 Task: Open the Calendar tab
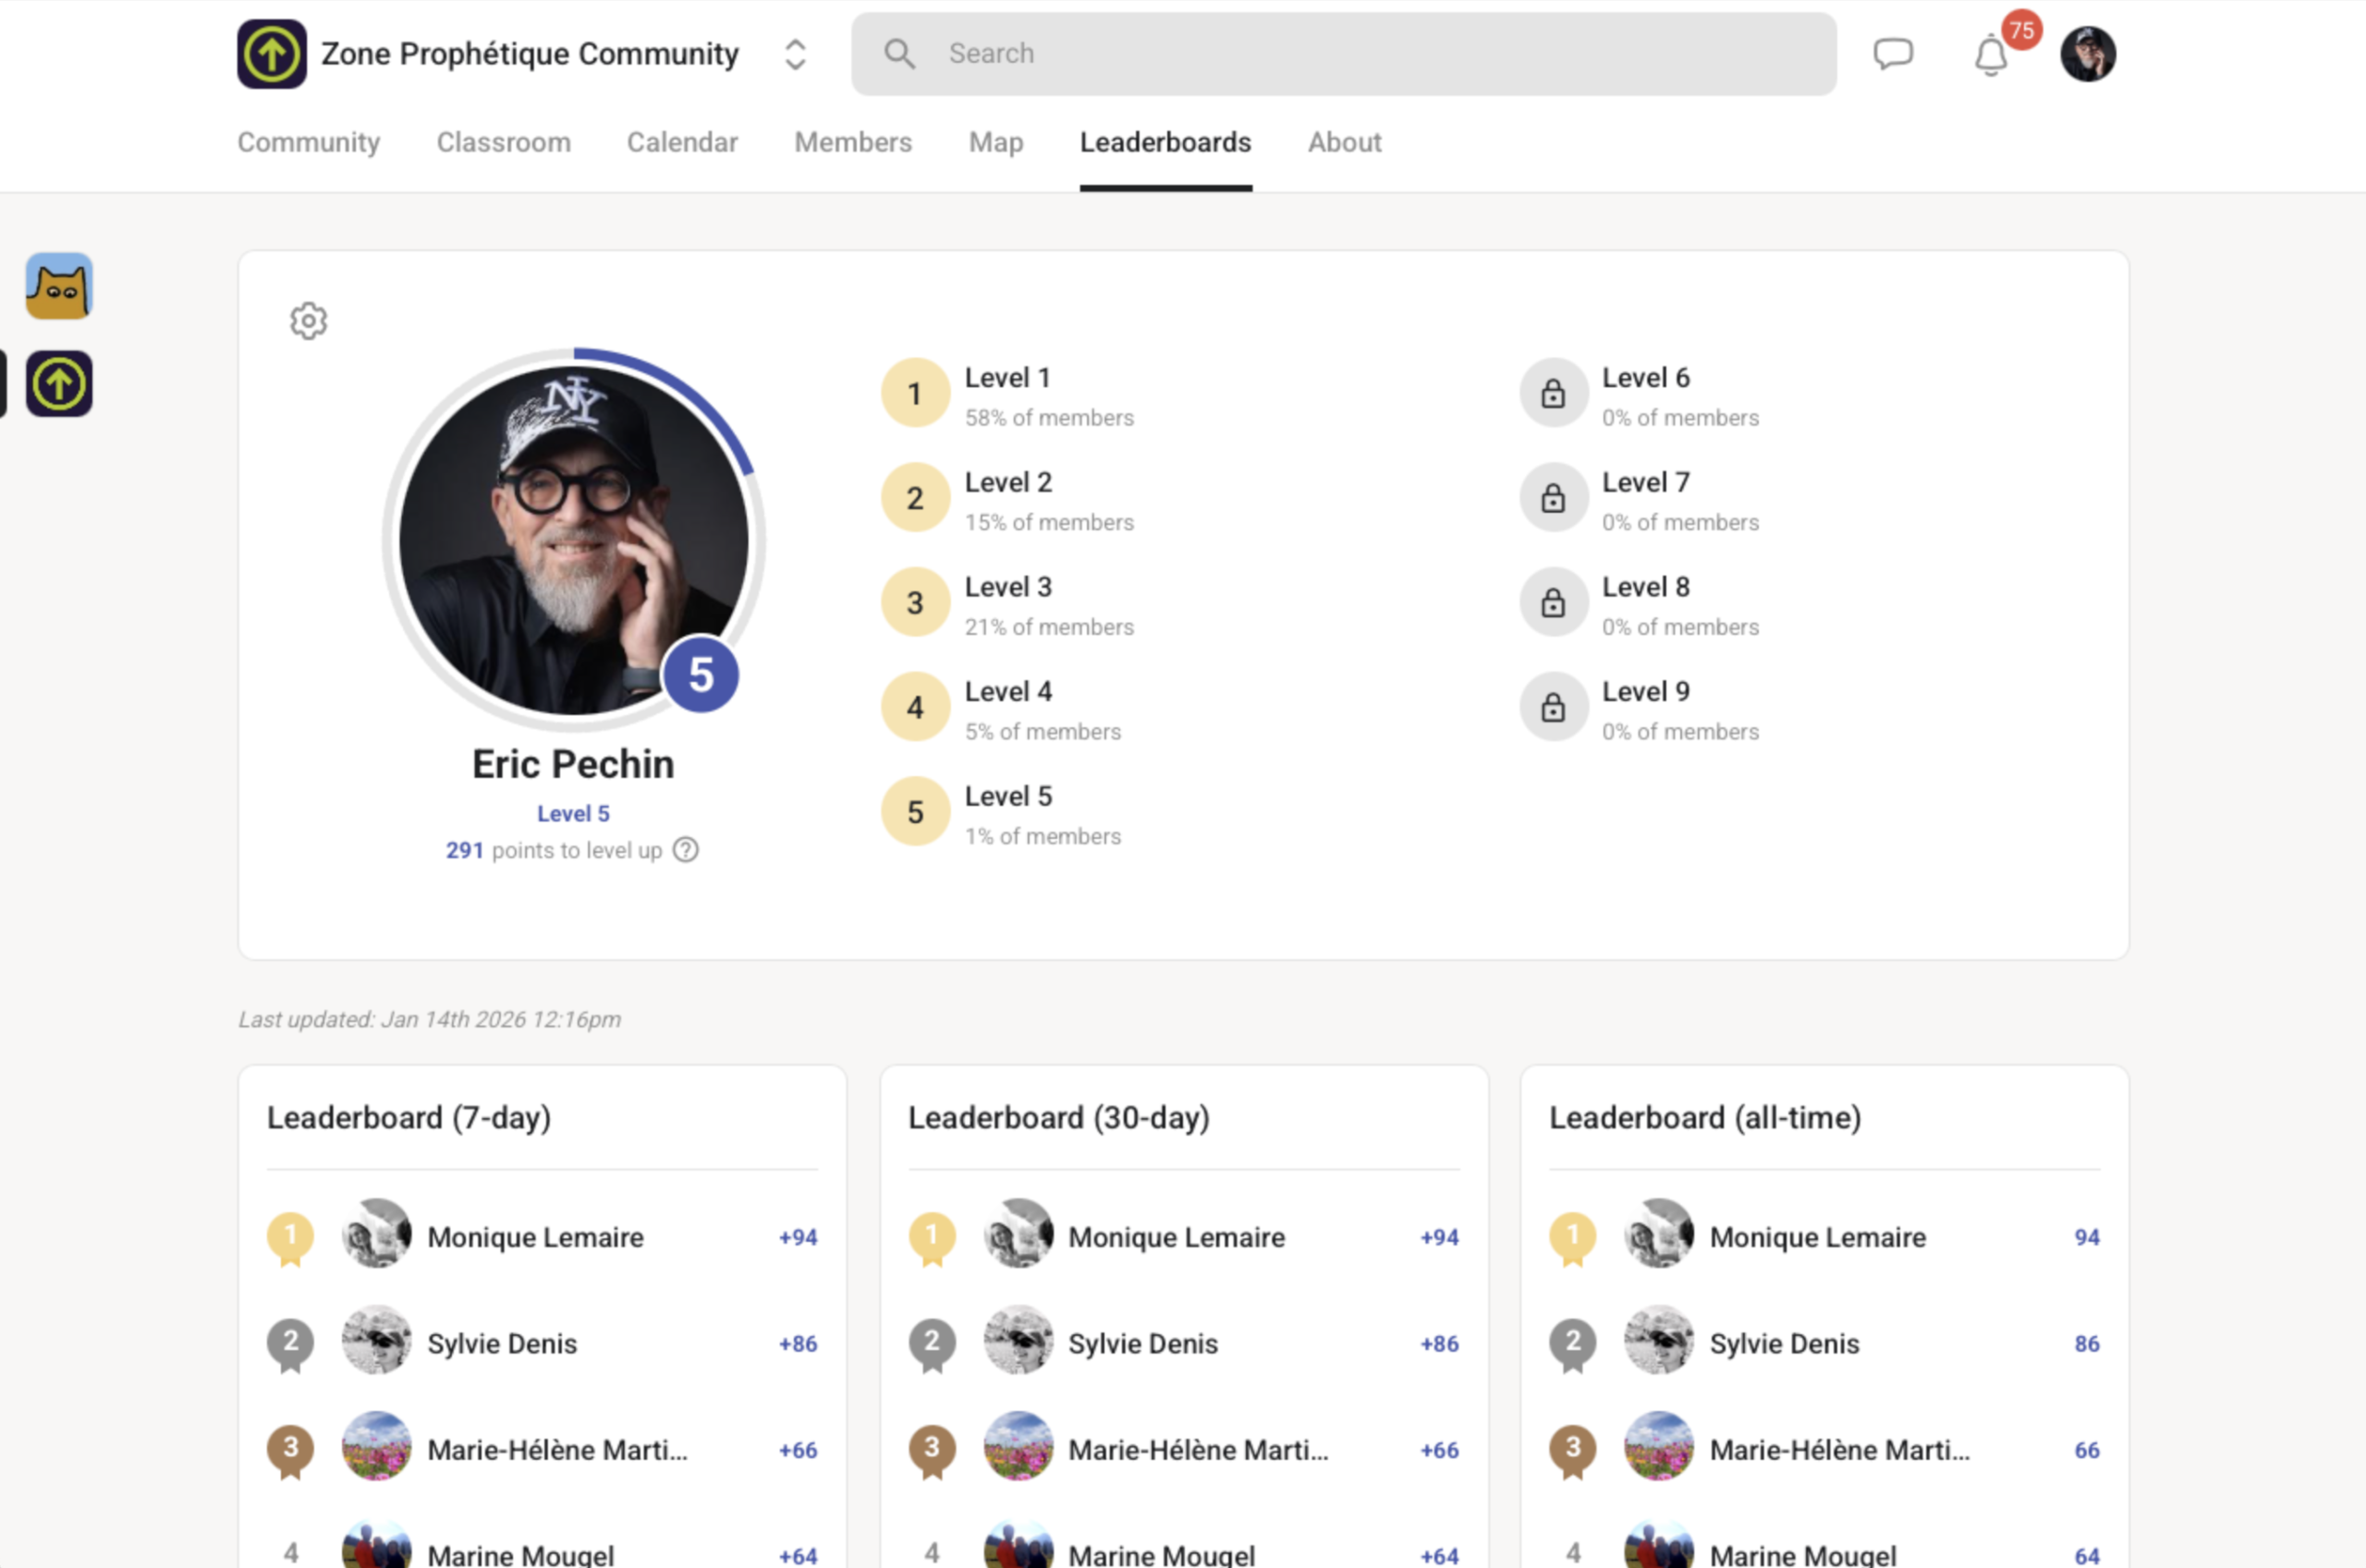(x=682, y=142)
